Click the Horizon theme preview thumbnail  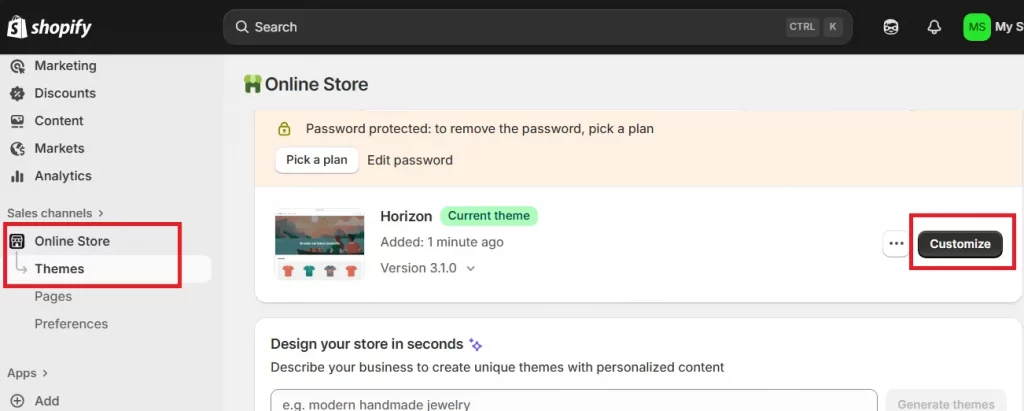(x=319, y=243)
